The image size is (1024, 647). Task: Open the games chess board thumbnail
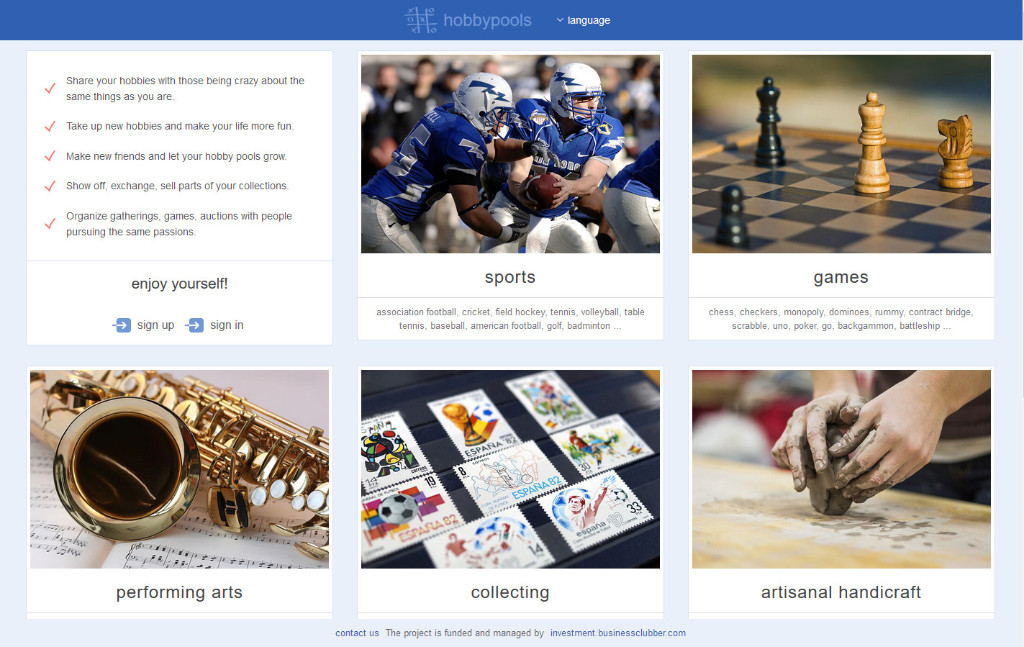(x=841, y=154)
